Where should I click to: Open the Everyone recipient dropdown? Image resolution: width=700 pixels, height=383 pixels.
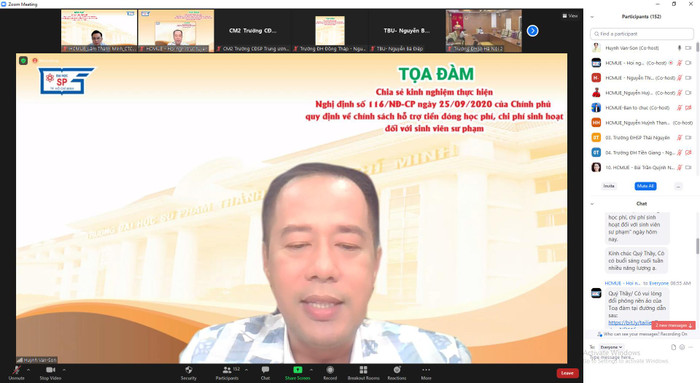pyautogui.click(x=611, y=347)
